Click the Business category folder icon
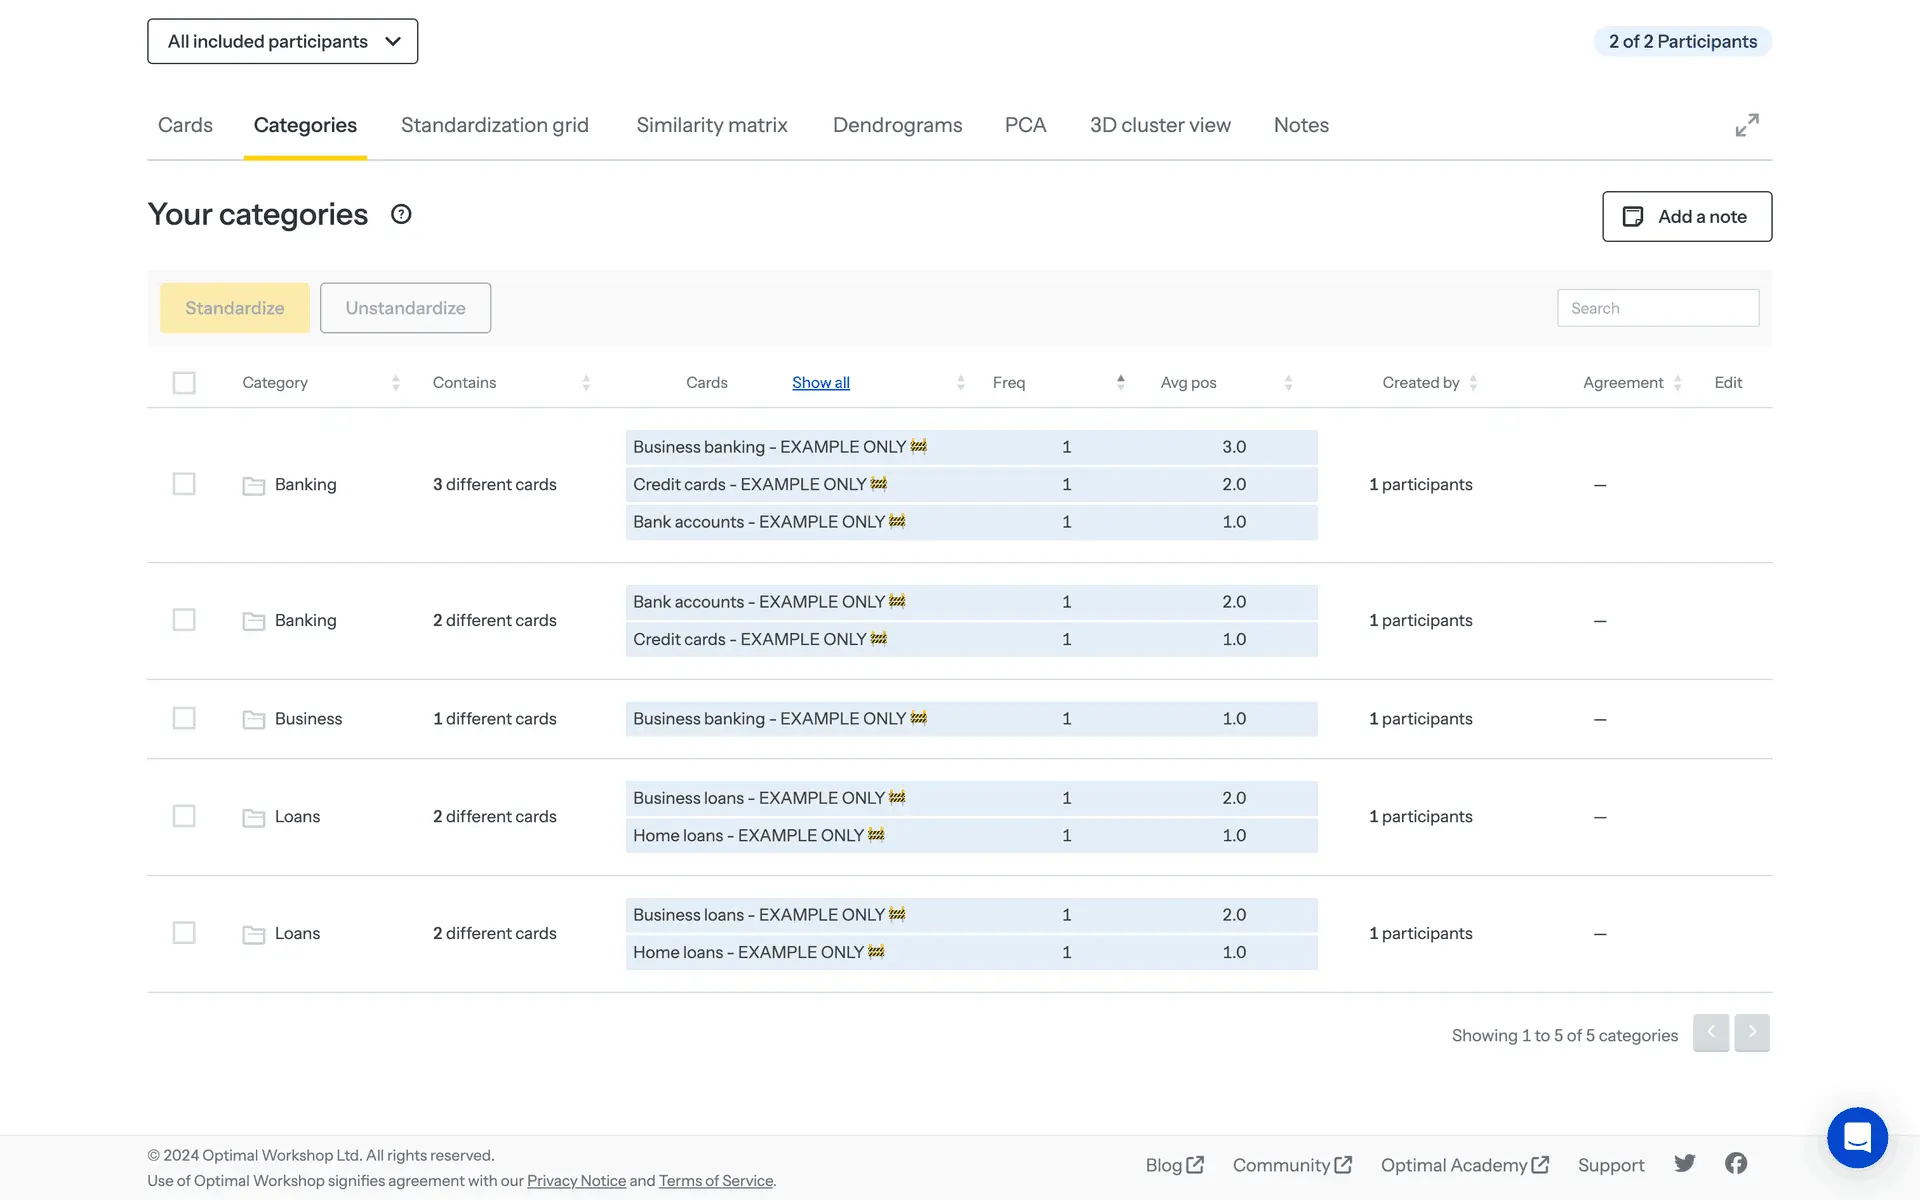The height and width of the screenshot is (1200, 1920). pos(254,719)
